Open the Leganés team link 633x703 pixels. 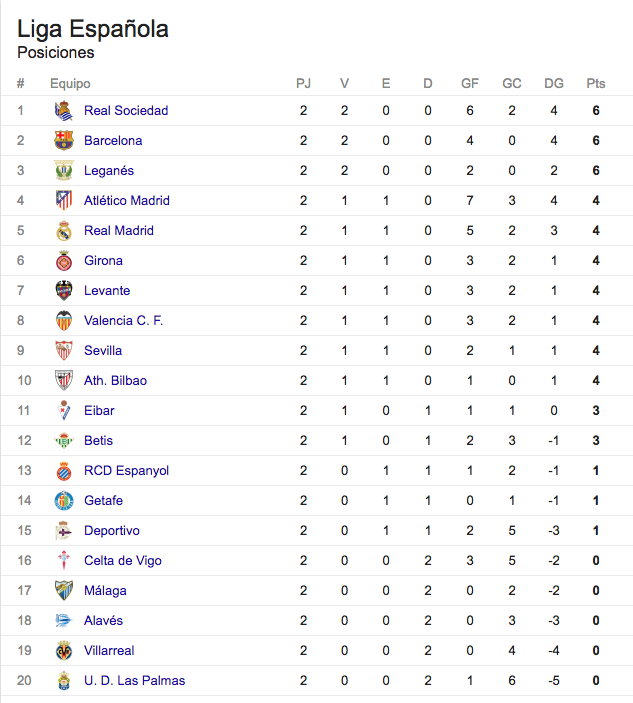click(x=109, y=171)
